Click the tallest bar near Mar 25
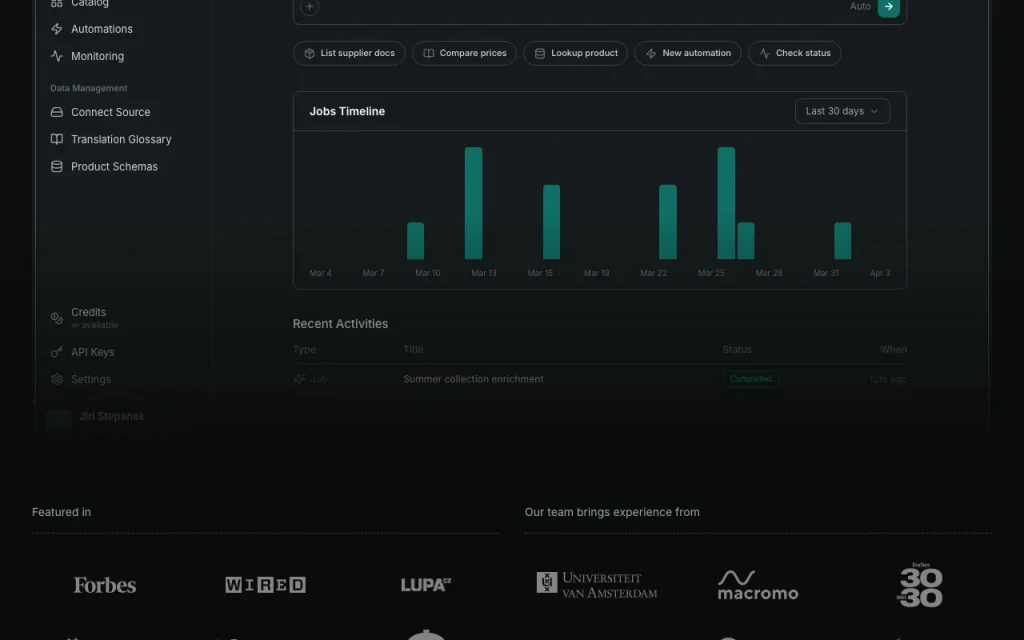The height and width of the screenshot is (640, 1024). click(726, 203)
